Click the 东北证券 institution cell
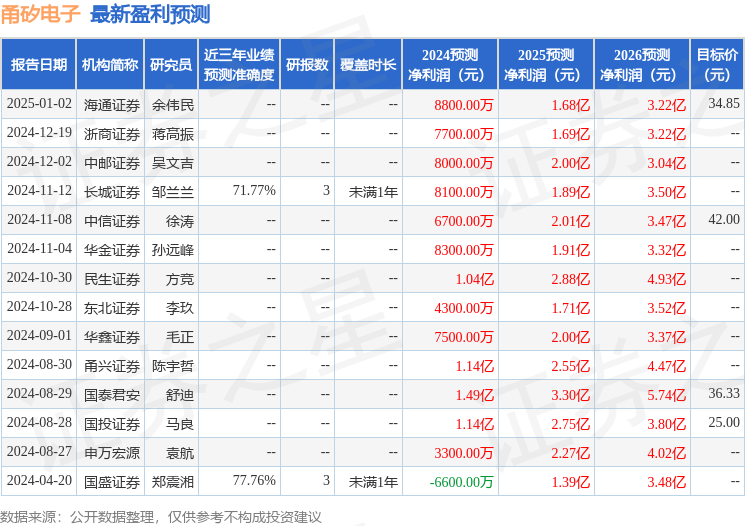The height and width of the screenshot is (526, 745). pos(112,308)
